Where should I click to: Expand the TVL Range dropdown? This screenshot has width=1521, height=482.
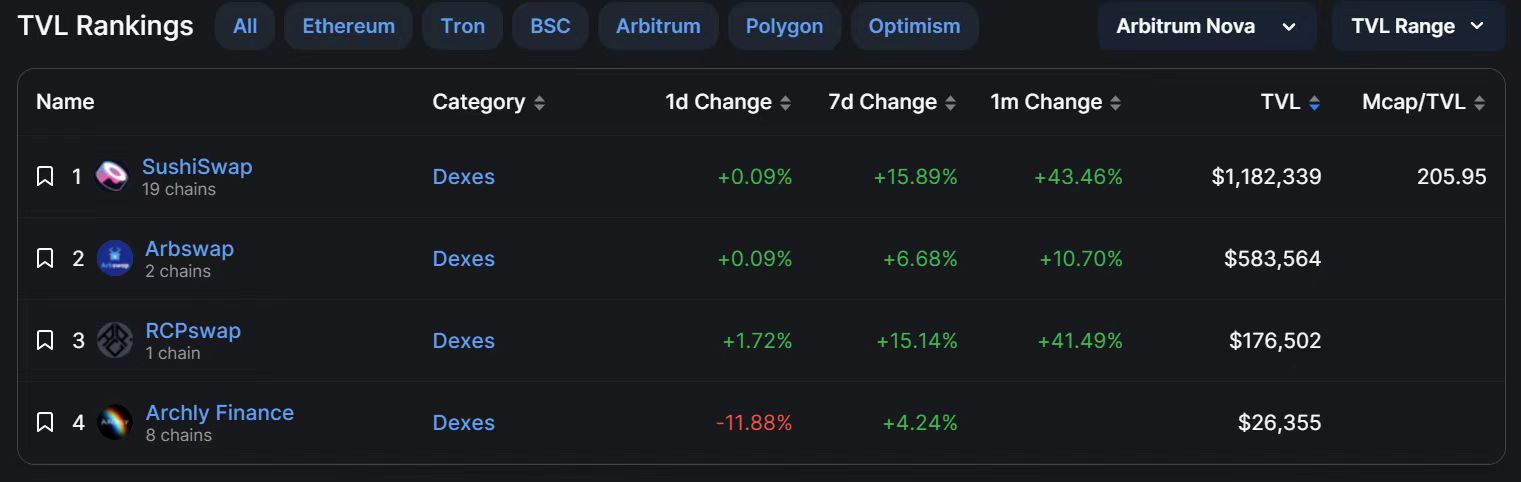tap(1417, 26)
